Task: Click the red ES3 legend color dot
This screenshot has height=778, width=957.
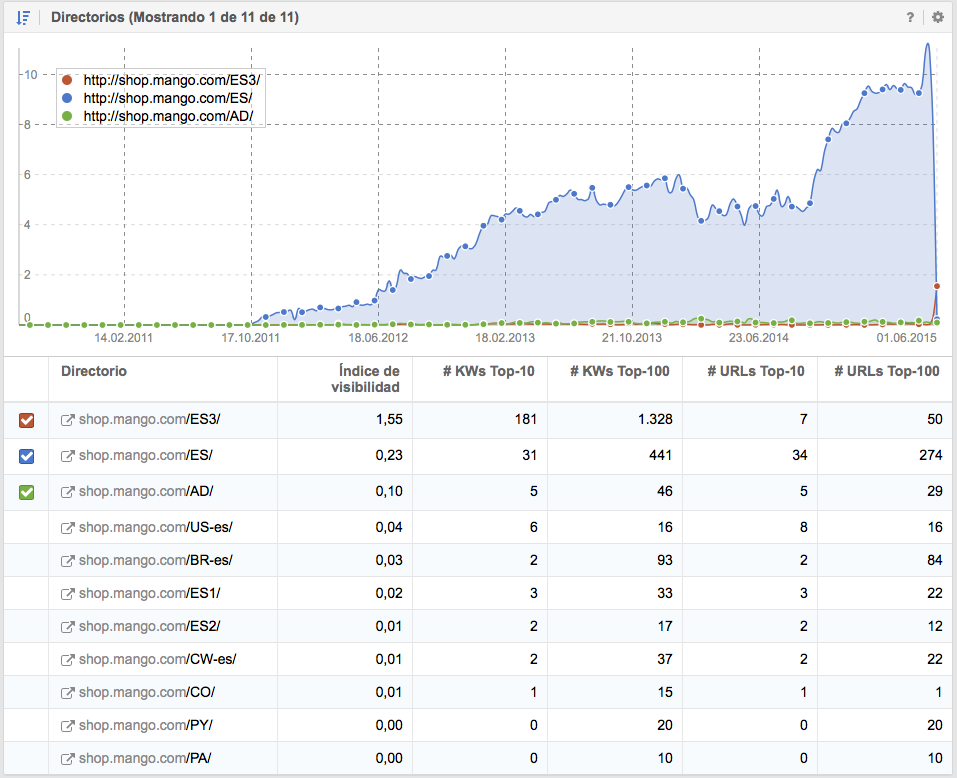Action: coord(67,81)
